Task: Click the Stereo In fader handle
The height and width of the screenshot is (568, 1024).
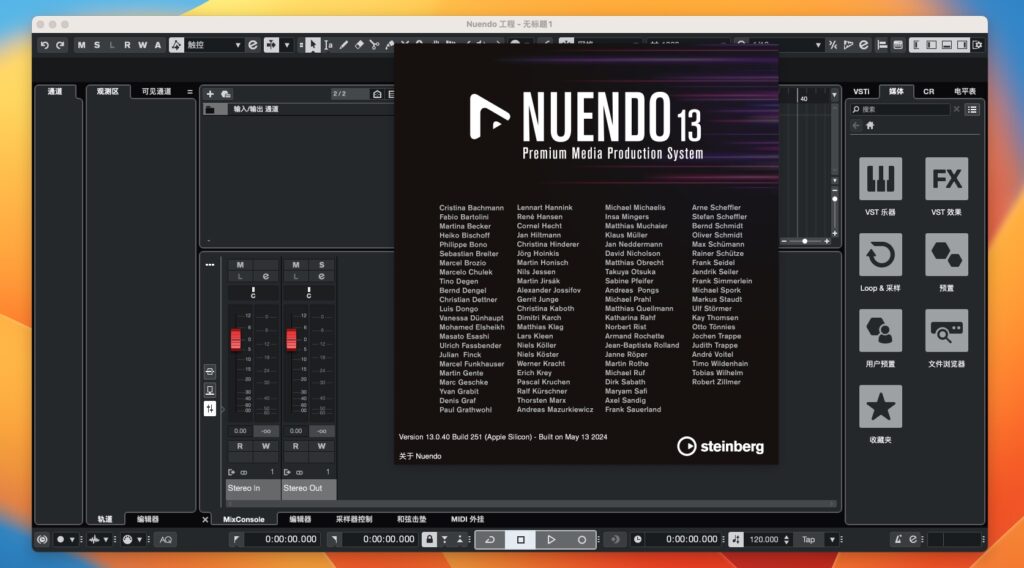Action: point(236,339)
